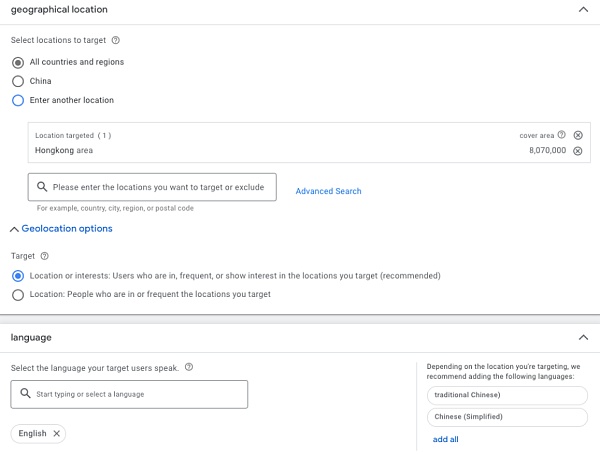Image resolution: width=600 pixels, height=454 pixels.
Task: Collapse the geographical location section
Action: click(584, 9)
